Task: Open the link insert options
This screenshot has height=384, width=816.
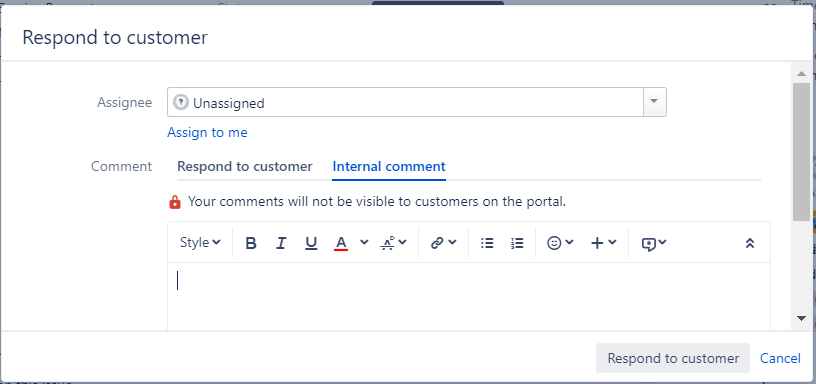Action: pos(443,243)
